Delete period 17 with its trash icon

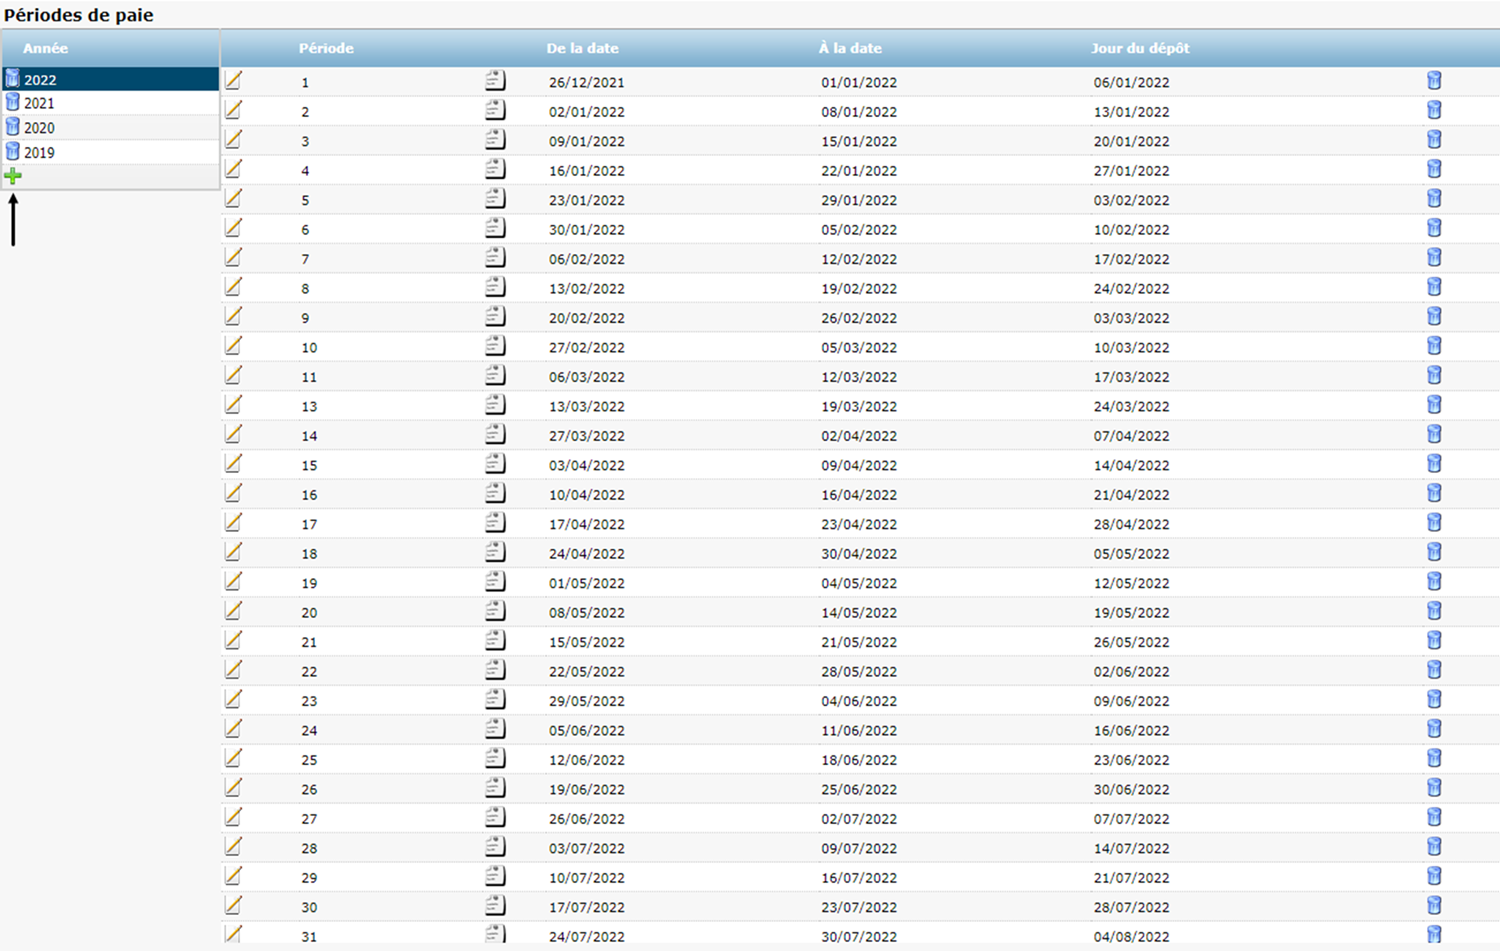(x=1434, y=522)
